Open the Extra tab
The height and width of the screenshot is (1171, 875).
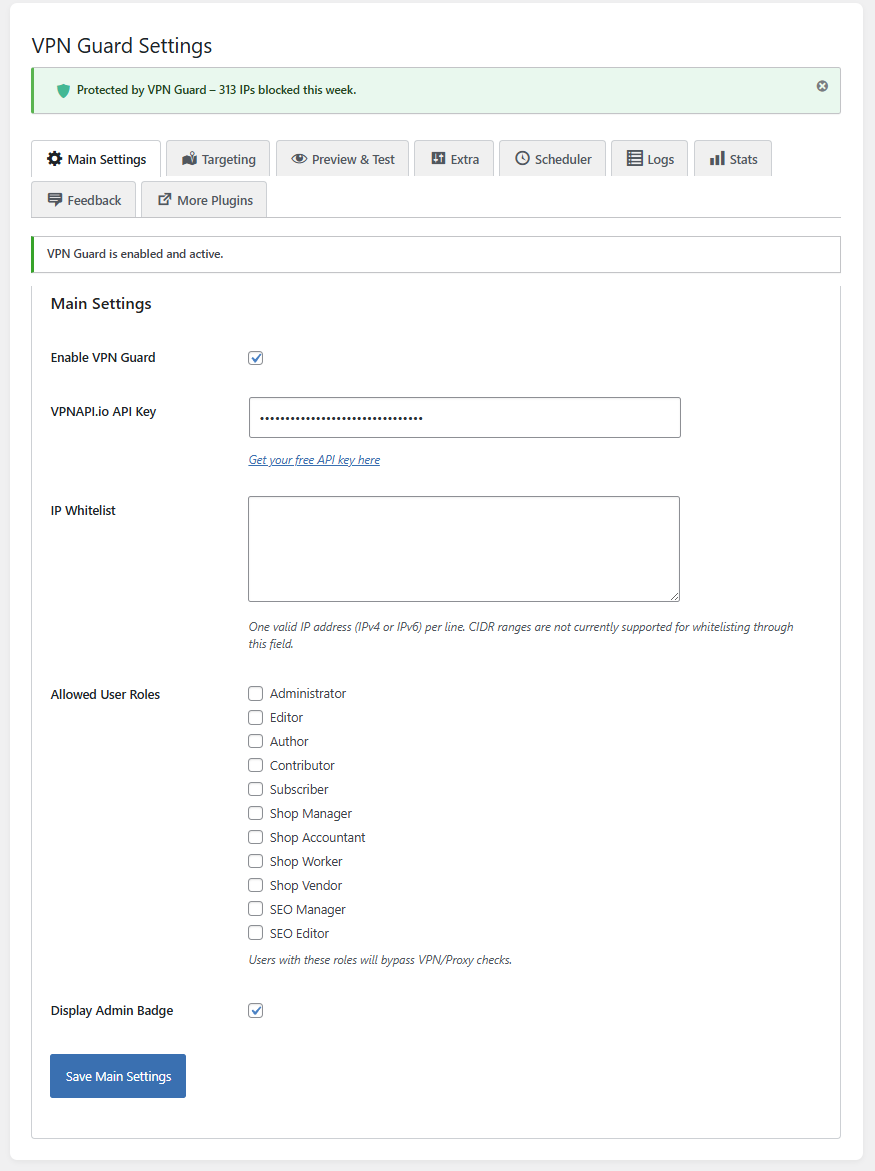[454, 159]
